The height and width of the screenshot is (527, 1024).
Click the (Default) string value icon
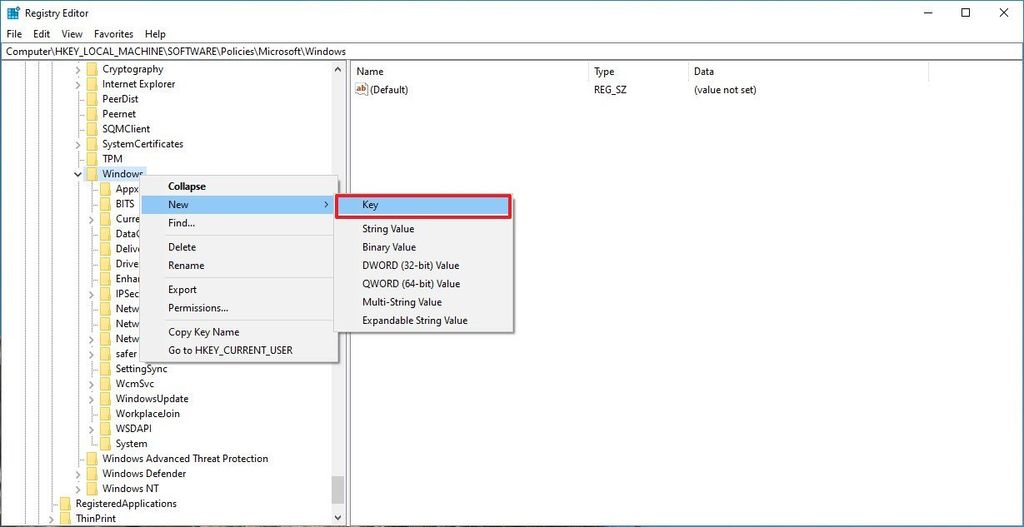pos(362,89)
